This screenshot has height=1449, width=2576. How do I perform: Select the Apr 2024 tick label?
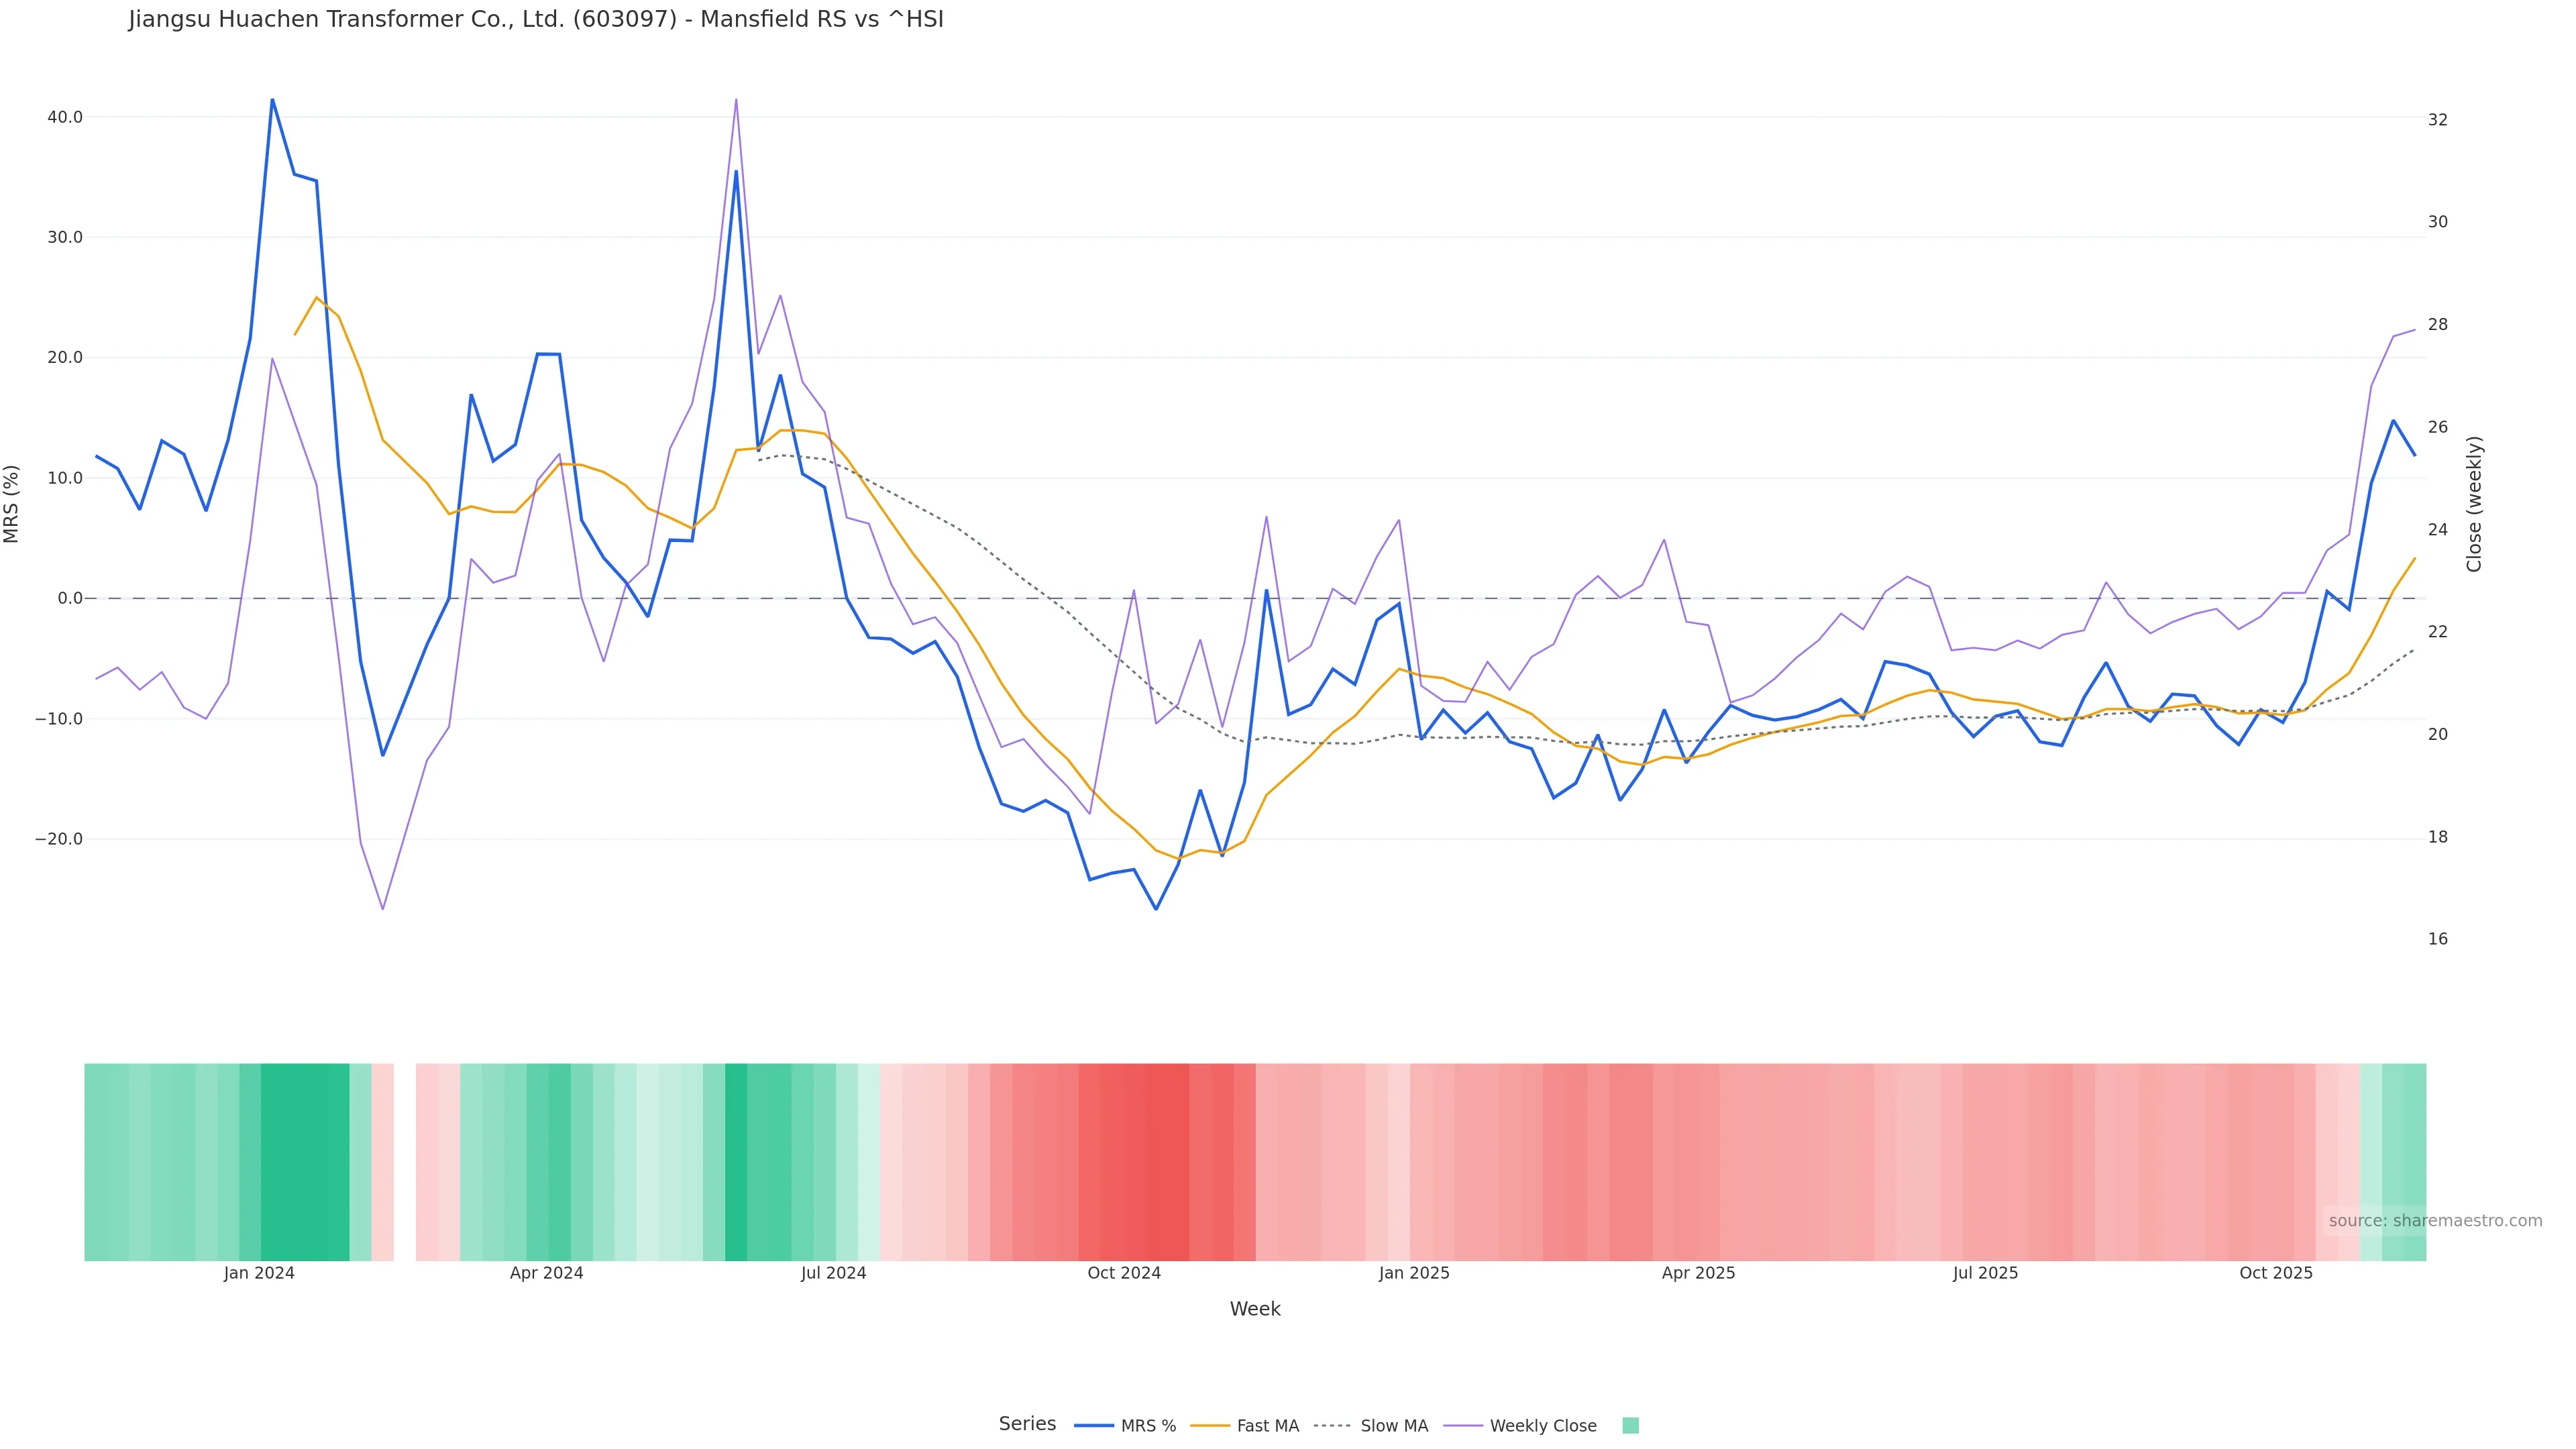coord(546,1273)
